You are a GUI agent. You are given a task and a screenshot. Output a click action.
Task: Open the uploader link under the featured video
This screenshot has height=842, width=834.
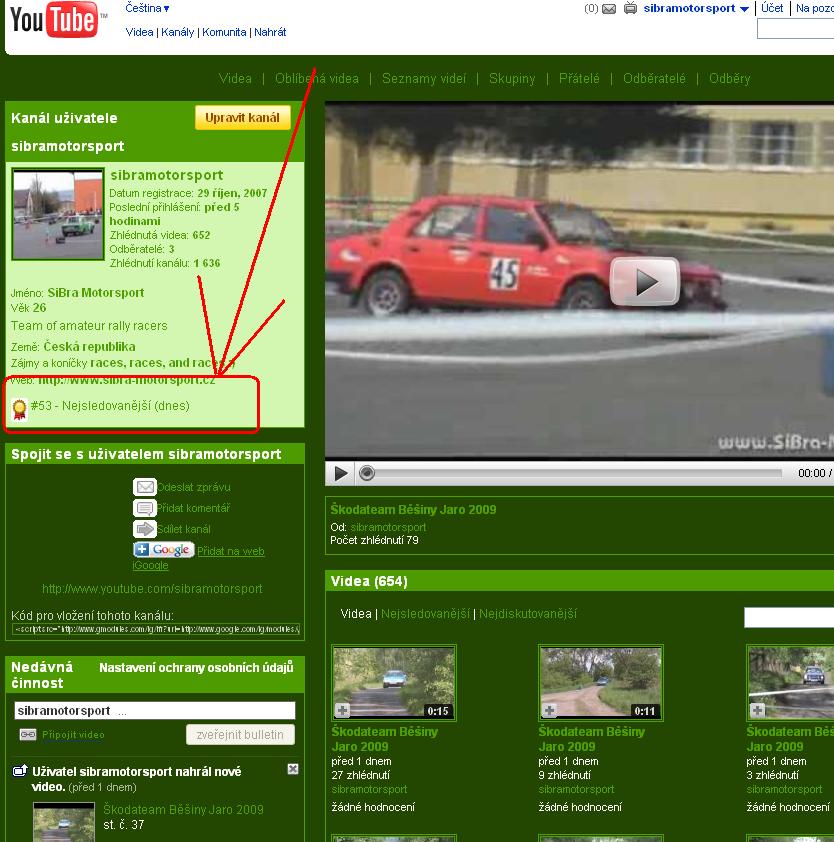point(388,527)
